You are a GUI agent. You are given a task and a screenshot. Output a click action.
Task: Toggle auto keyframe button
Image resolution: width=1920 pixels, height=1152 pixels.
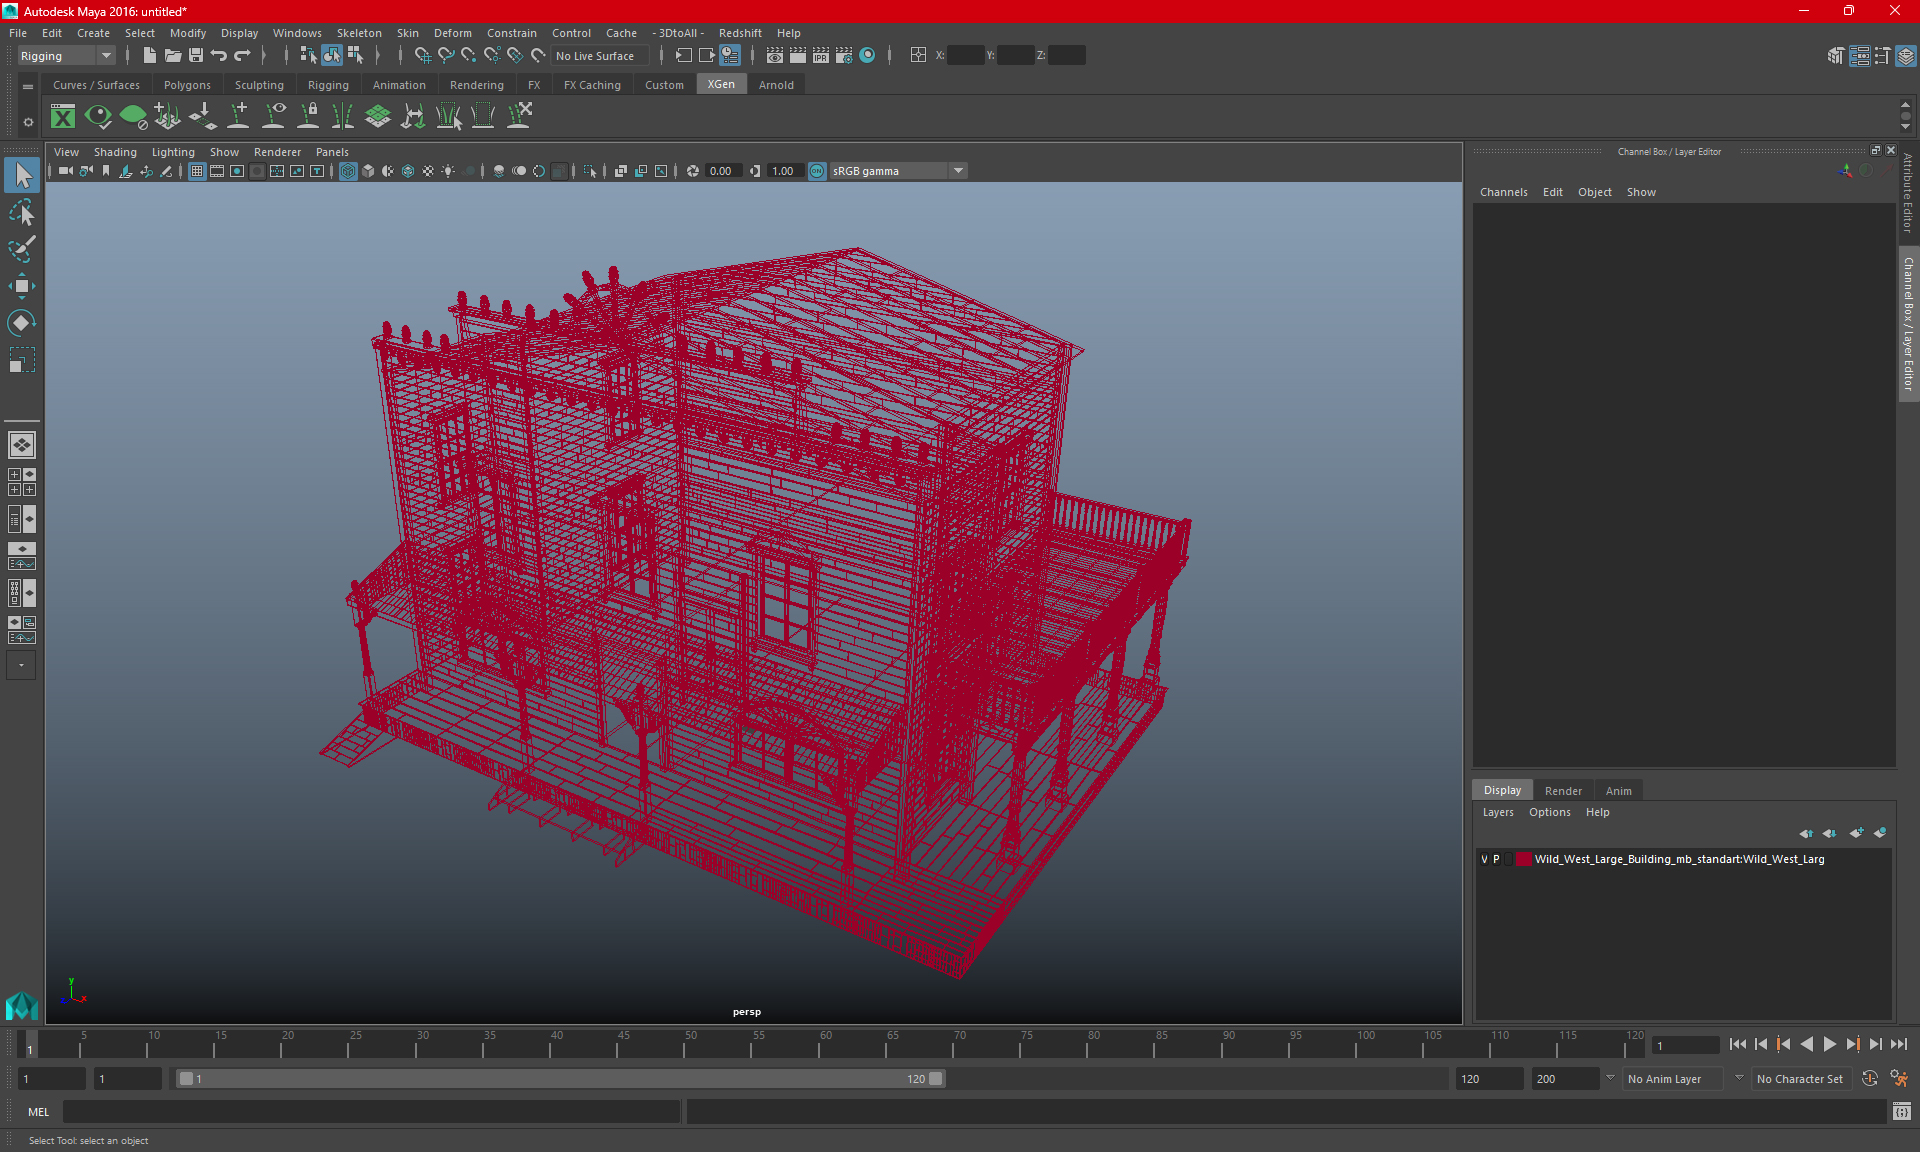click(x=1870, y=1079)
